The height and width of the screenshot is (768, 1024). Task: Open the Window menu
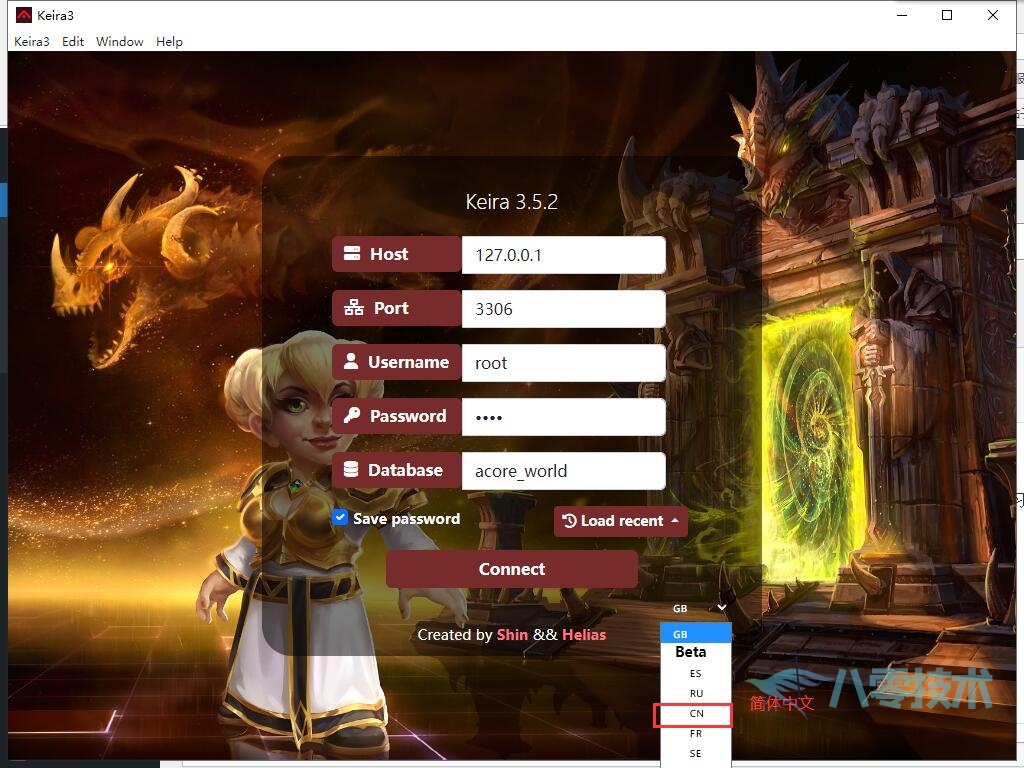pos(120,41)
